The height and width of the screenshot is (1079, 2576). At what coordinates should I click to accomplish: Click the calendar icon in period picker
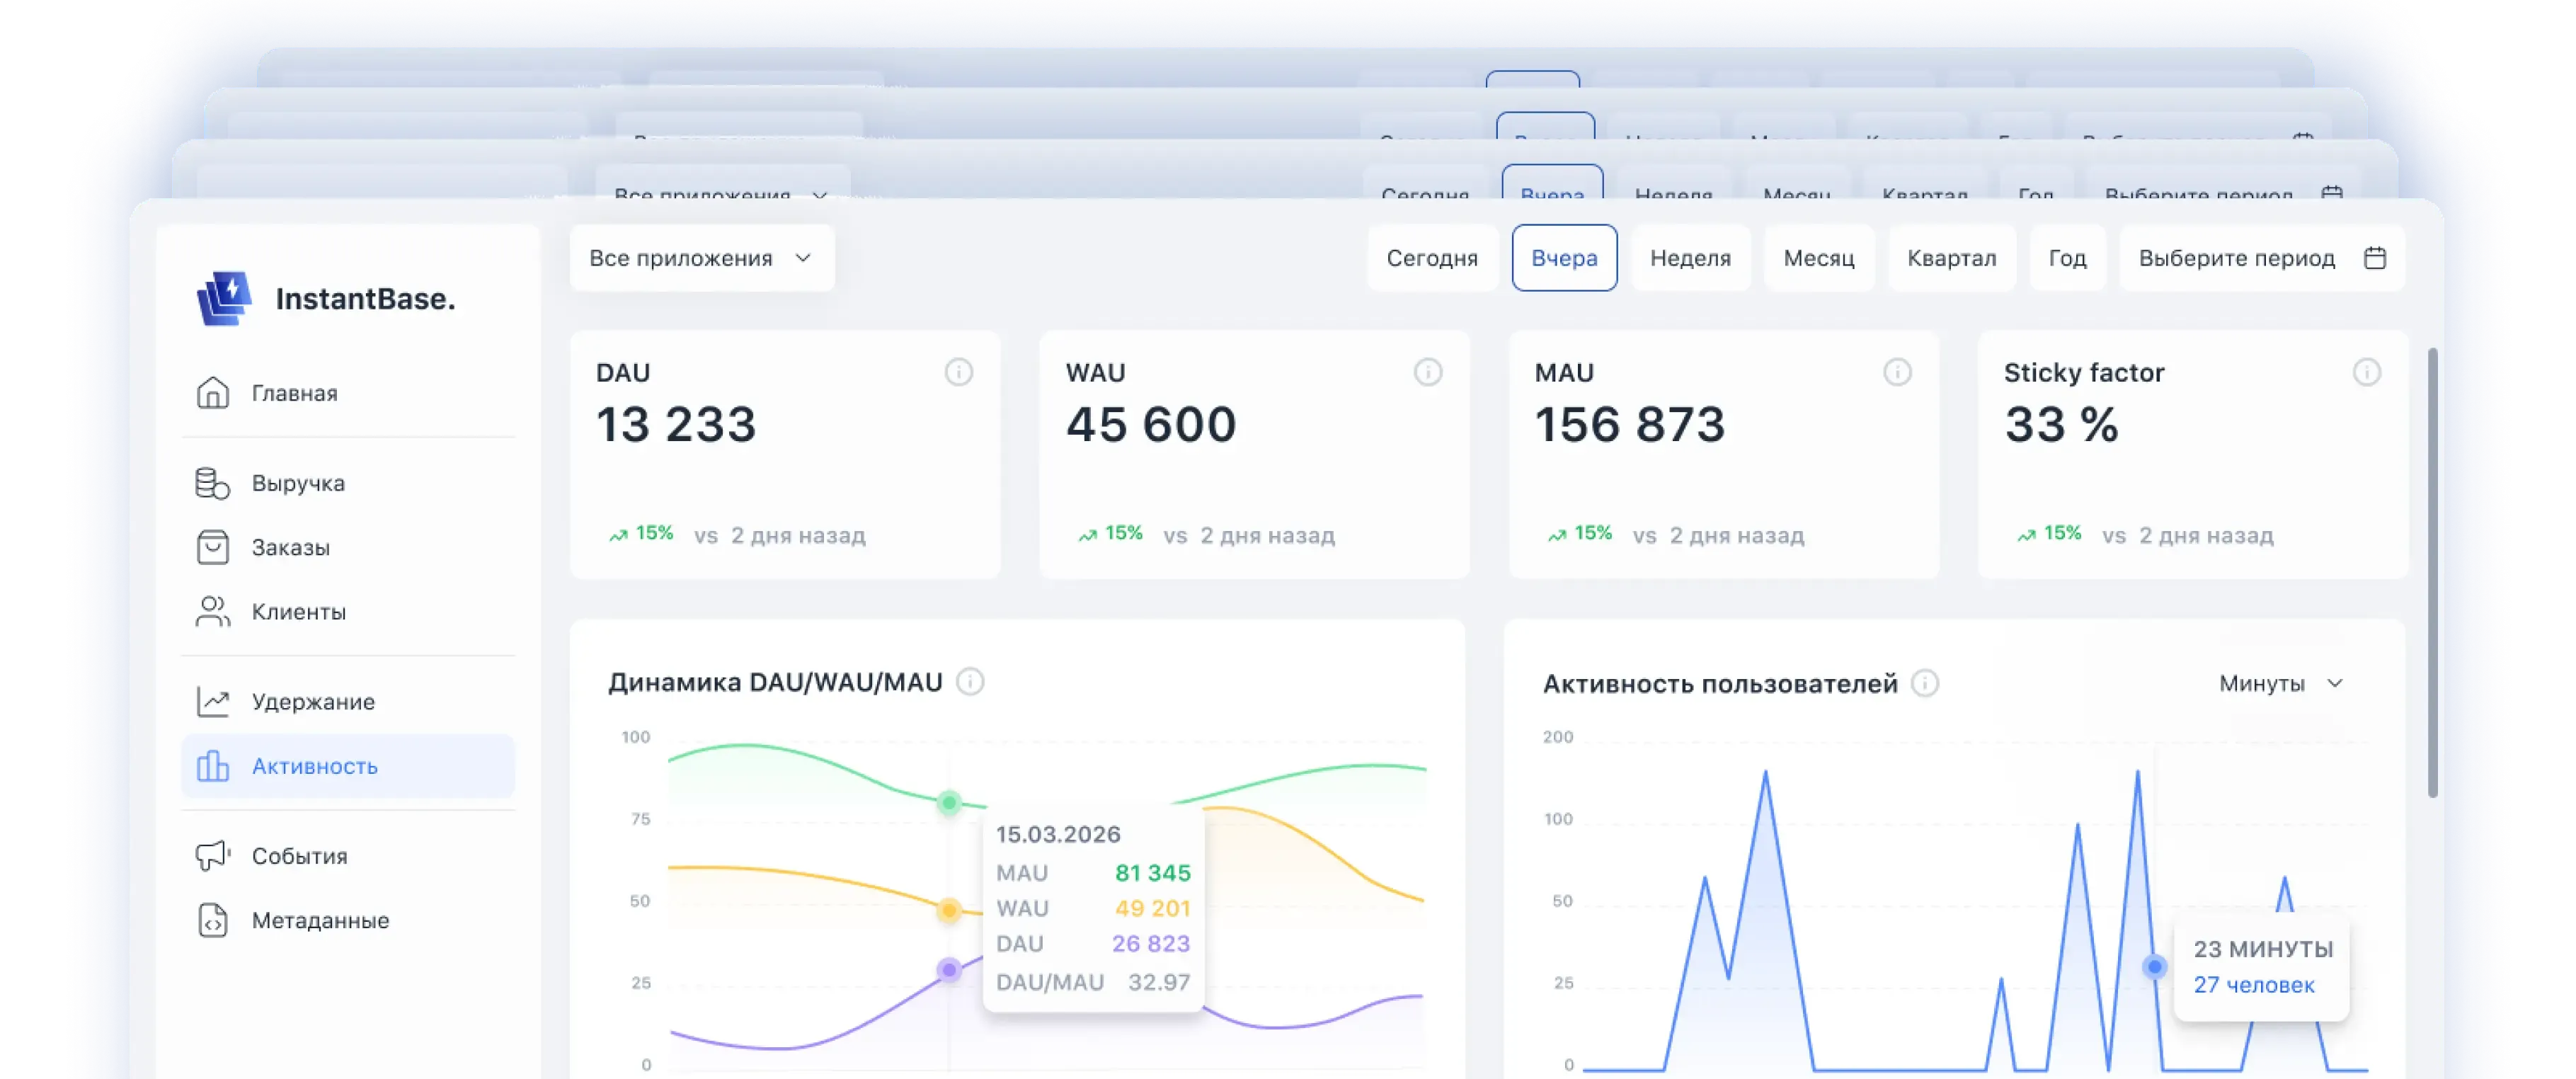click(2375, 258)
